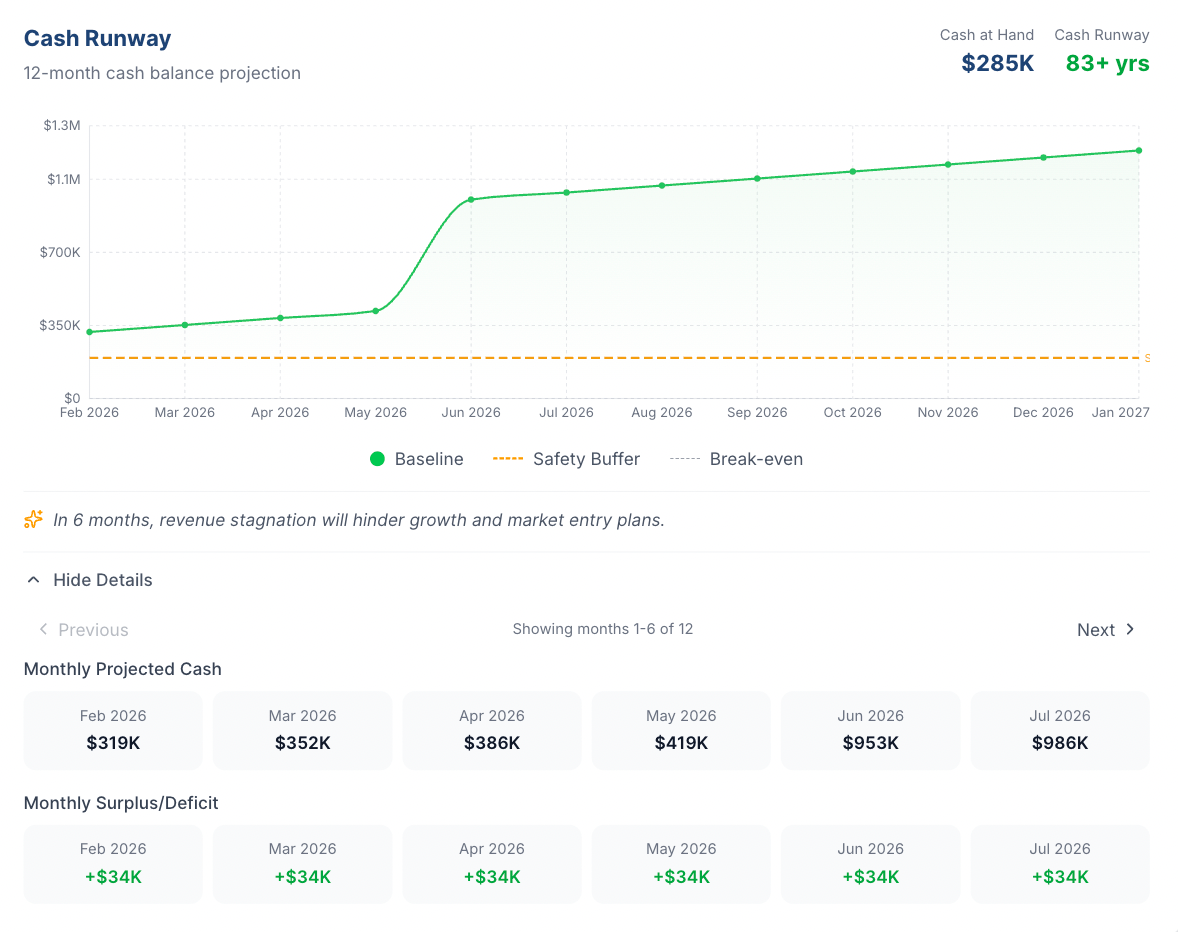Click the Hide Details label
Viewport: 1178px width, 932px height.
(x=103, y=580)
